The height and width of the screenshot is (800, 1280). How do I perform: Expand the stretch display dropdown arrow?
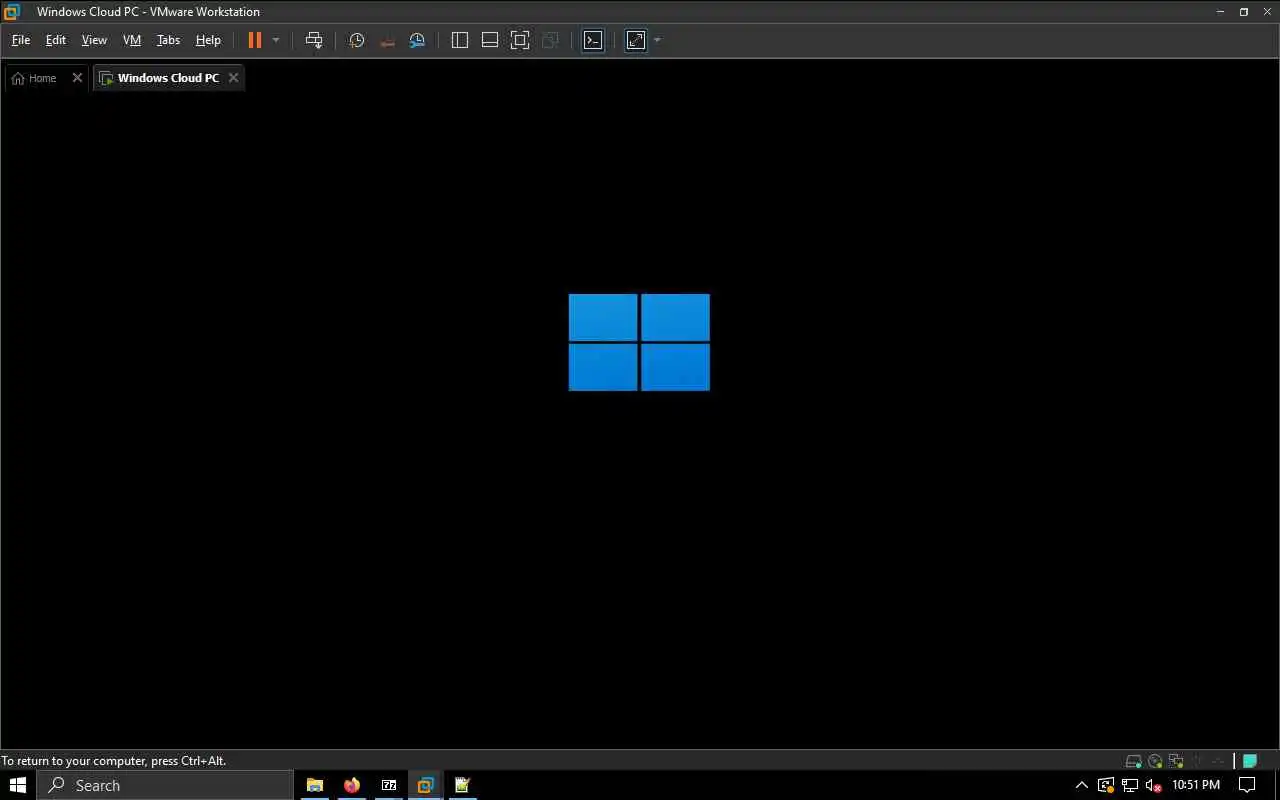657,40
